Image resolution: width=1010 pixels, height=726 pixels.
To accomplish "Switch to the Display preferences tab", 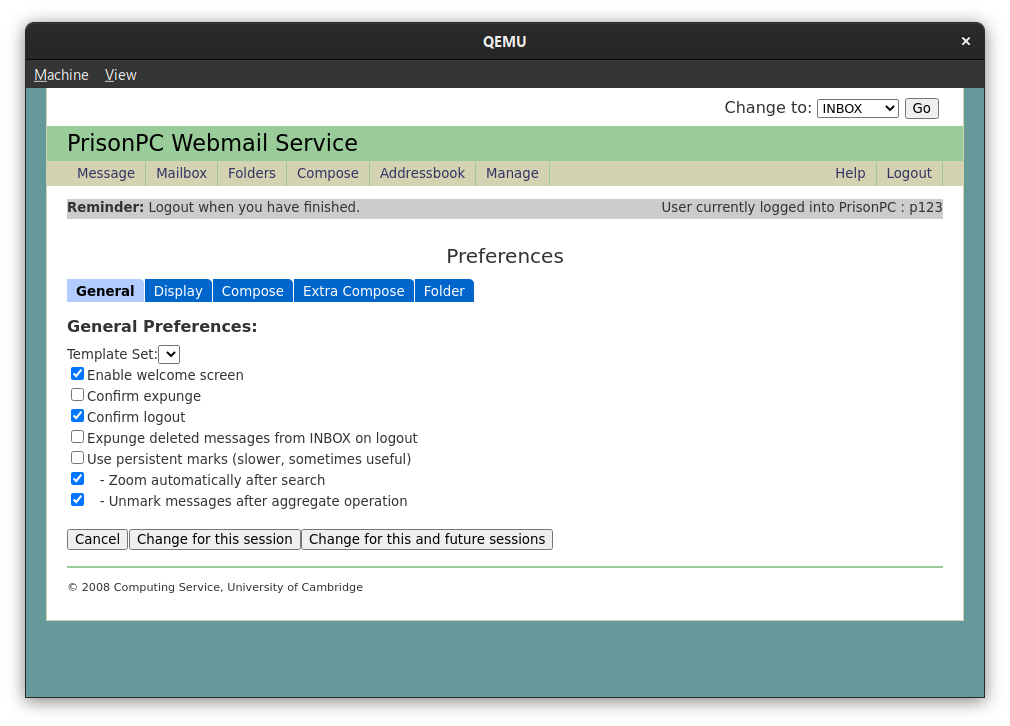I will [x=178, y=291].
